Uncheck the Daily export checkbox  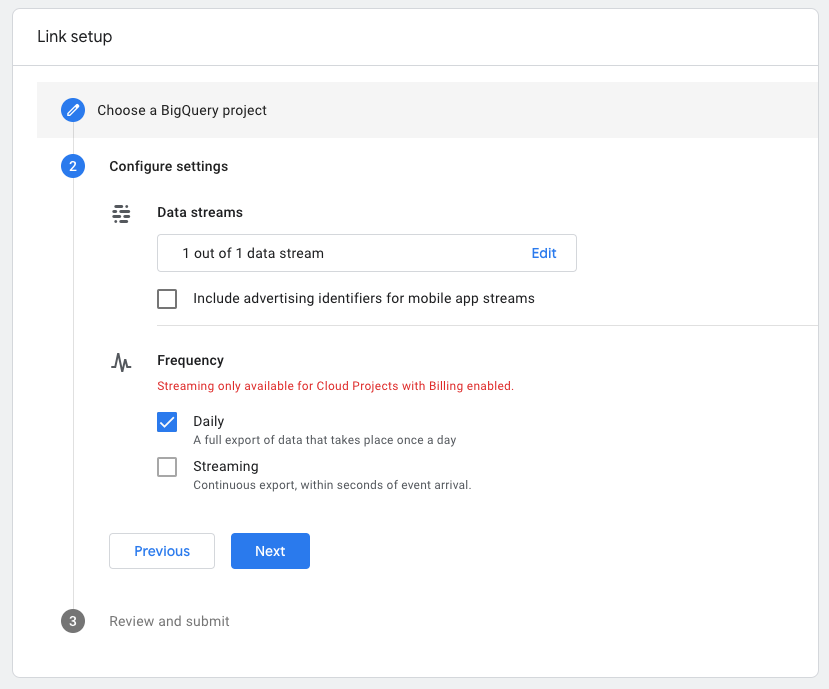[167, 422]
